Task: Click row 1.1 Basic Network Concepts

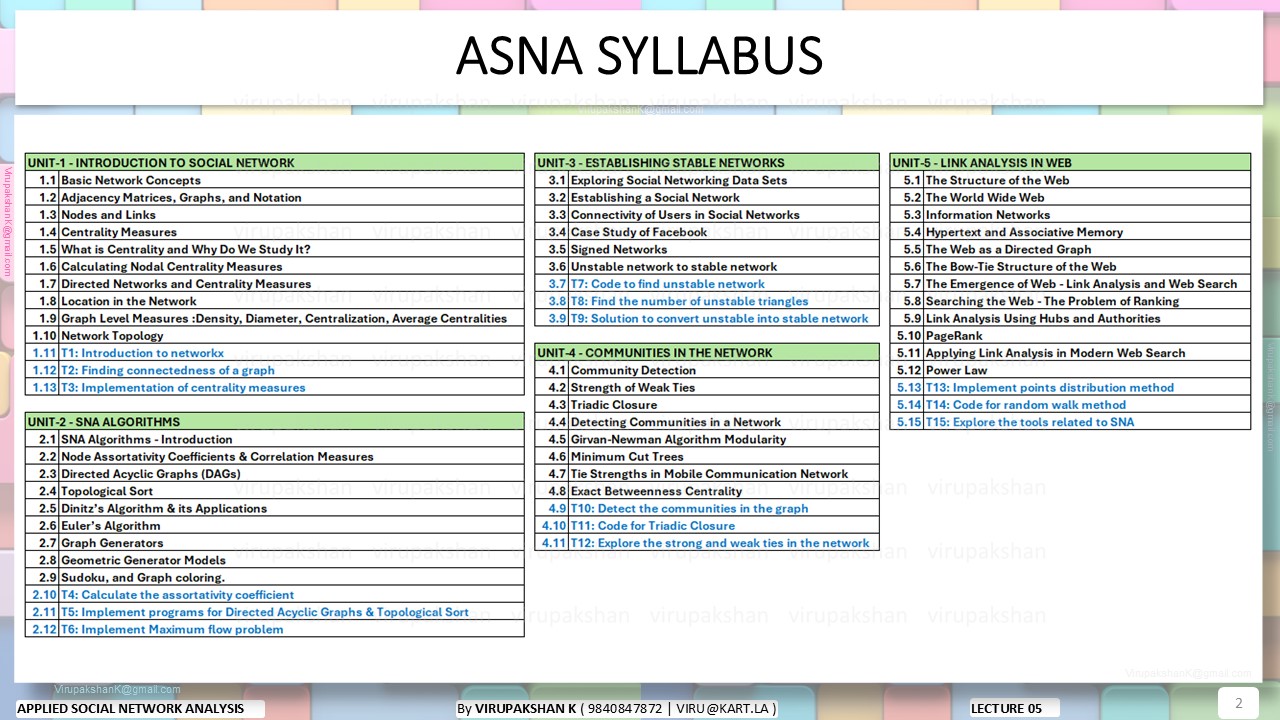Action: pos(275,180)
